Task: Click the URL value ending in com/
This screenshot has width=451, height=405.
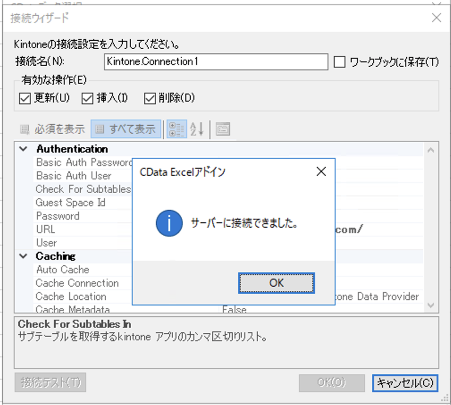Action: click(349, 229)
